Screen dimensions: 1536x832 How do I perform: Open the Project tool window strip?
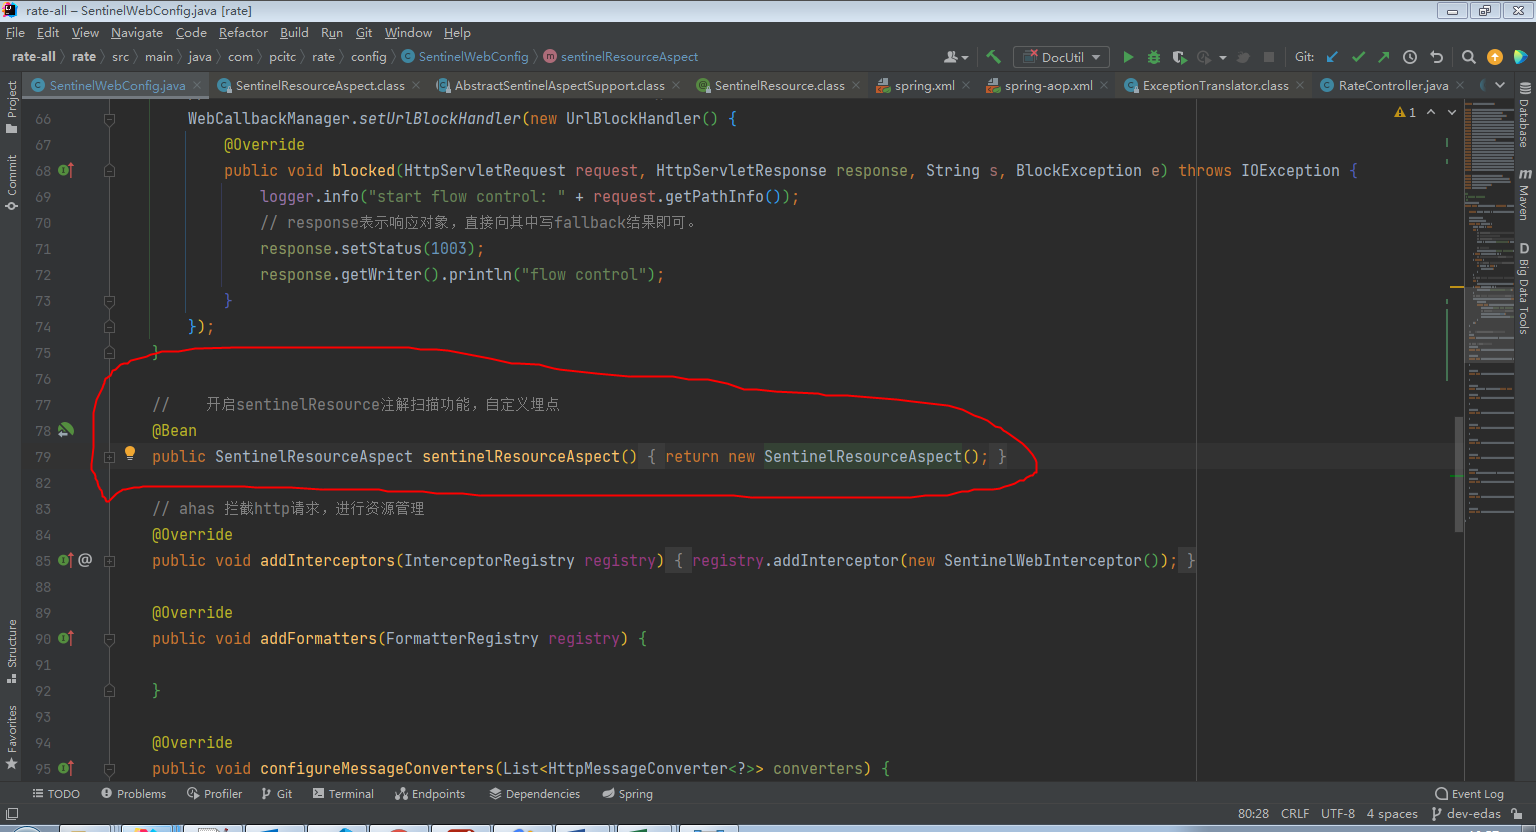coord(11,107)
